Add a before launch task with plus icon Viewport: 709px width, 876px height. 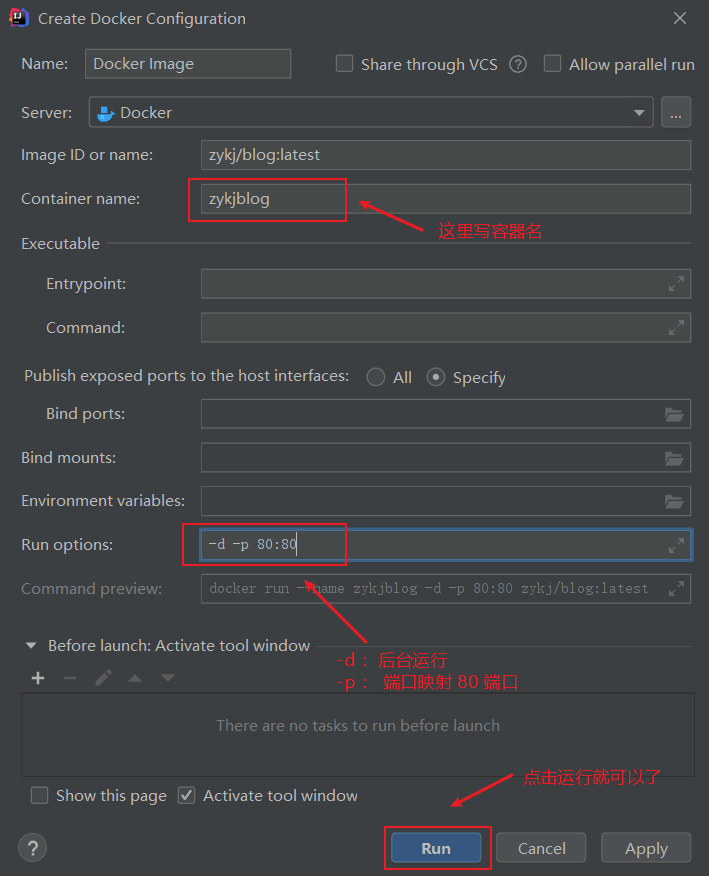click(x=38, y=678)
